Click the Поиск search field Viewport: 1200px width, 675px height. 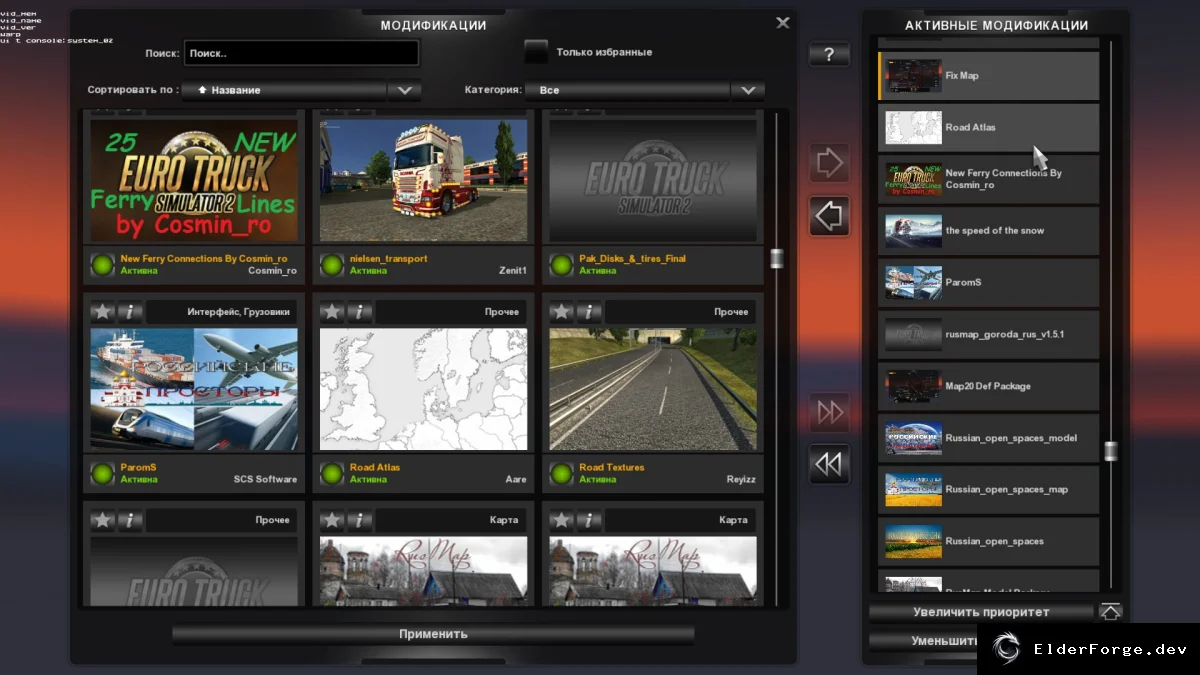tap(301, 53)
